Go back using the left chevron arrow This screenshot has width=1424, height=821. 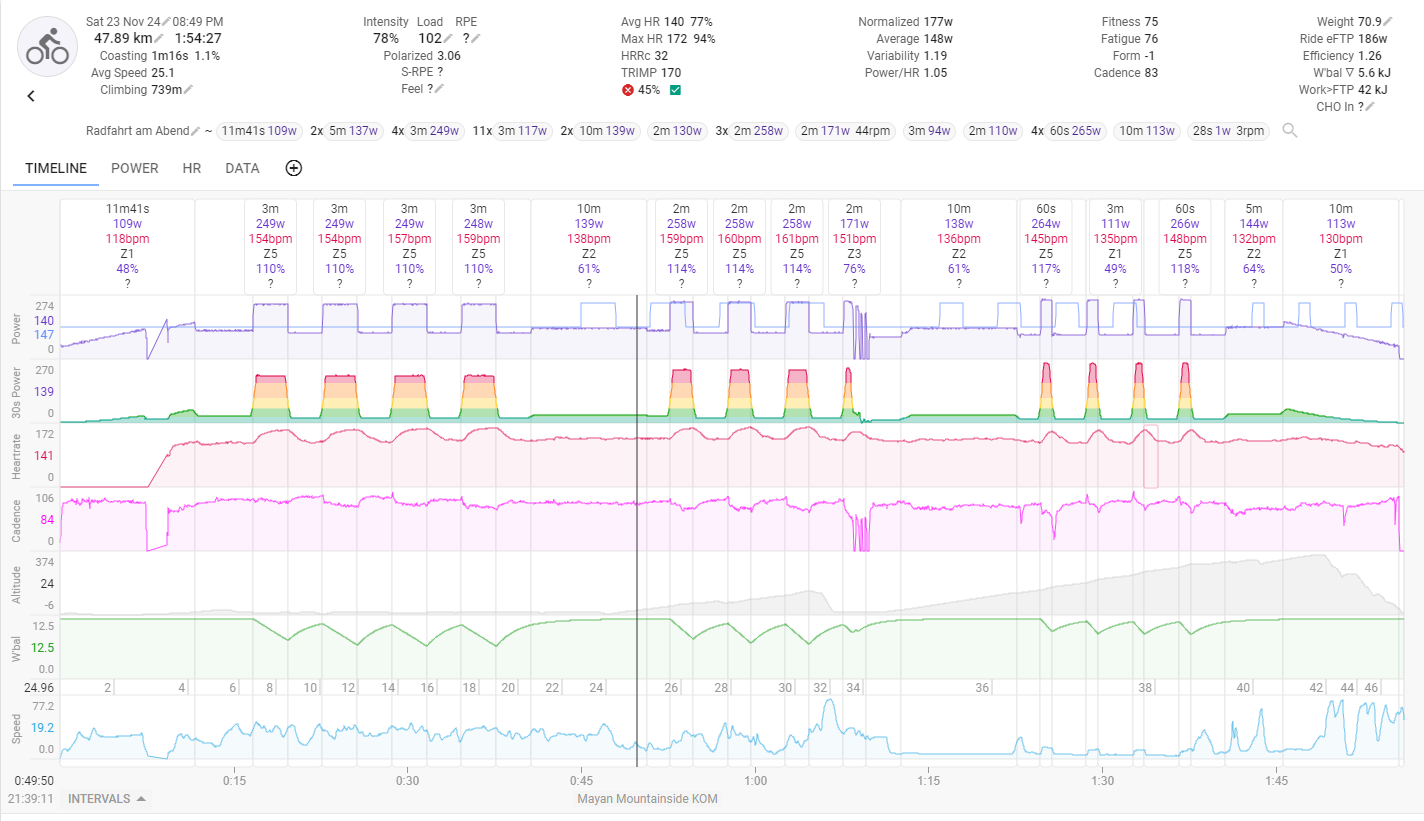coord(31,96)
